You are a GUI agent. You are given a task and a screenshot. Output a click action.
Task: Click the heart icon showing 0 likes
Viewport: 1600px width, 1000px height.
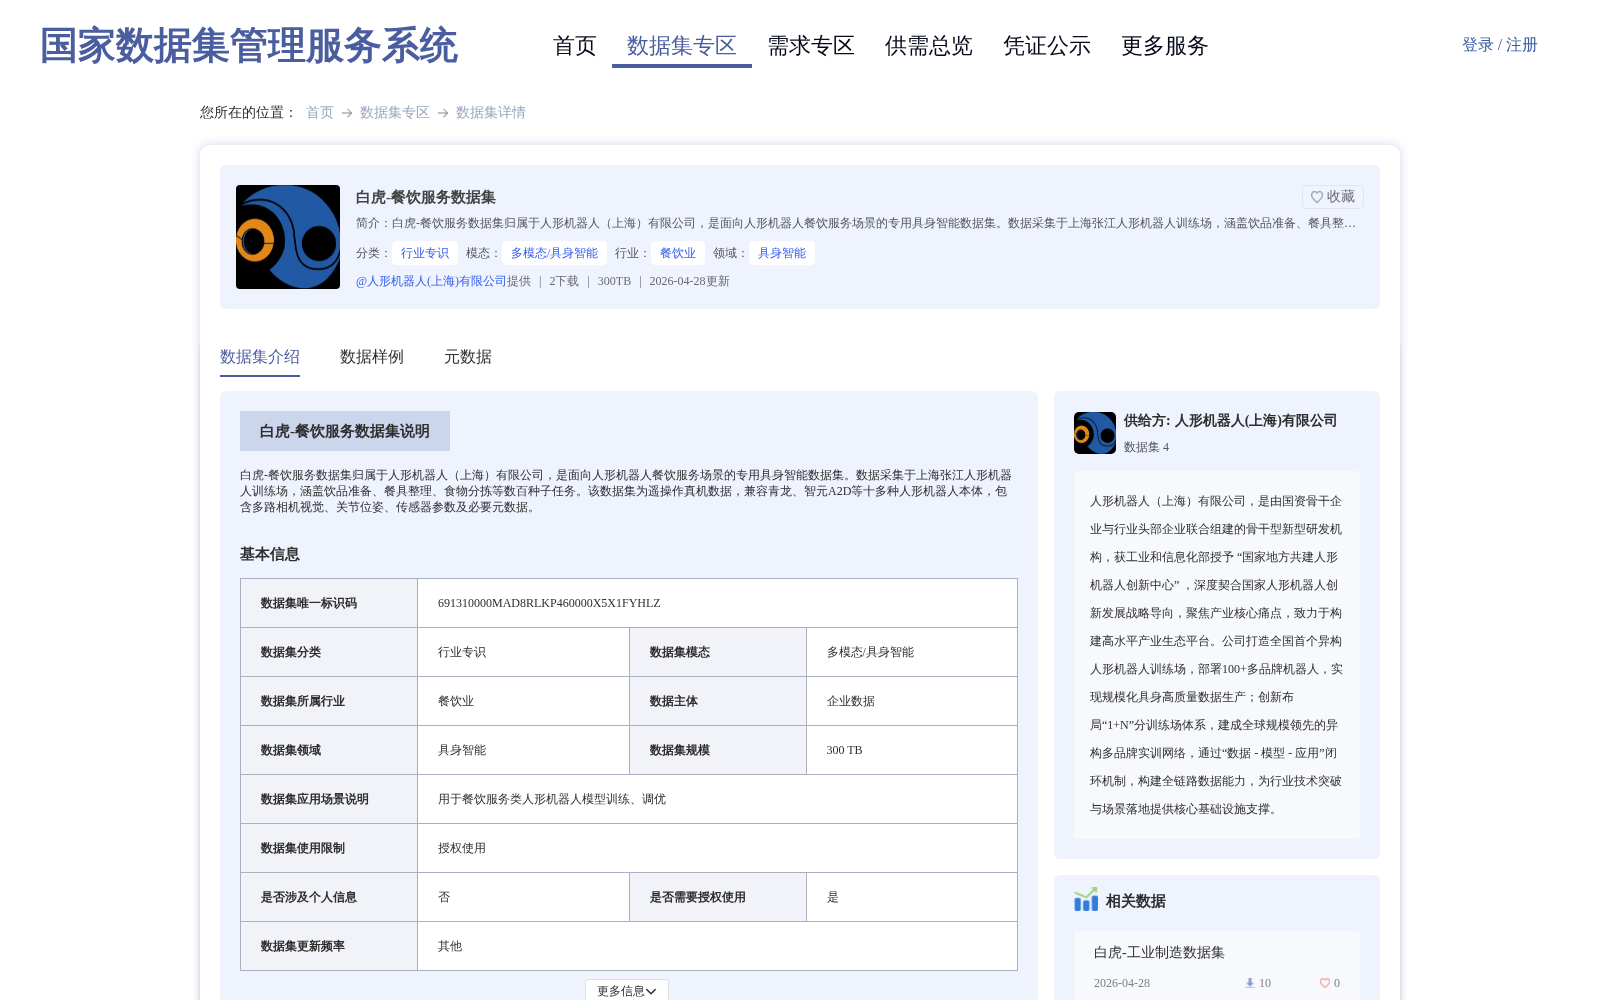(x=1325, y=983)
